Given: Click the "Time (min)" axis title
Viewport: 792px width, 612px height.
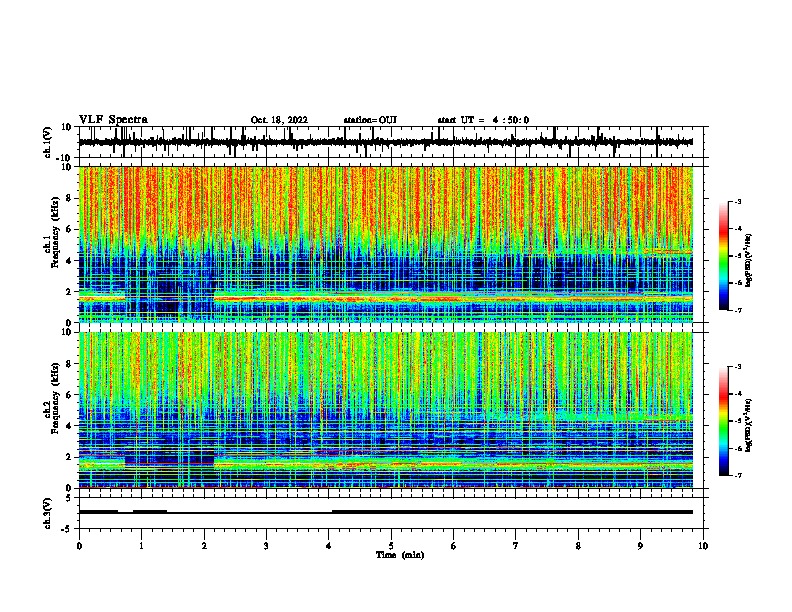Looking at the screenshot, I should 400,555.
